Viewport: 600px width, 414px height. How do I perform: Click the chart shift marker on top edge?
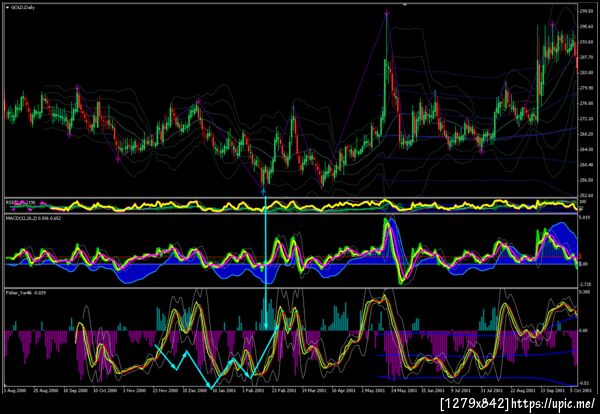click(x=405, y=5)
